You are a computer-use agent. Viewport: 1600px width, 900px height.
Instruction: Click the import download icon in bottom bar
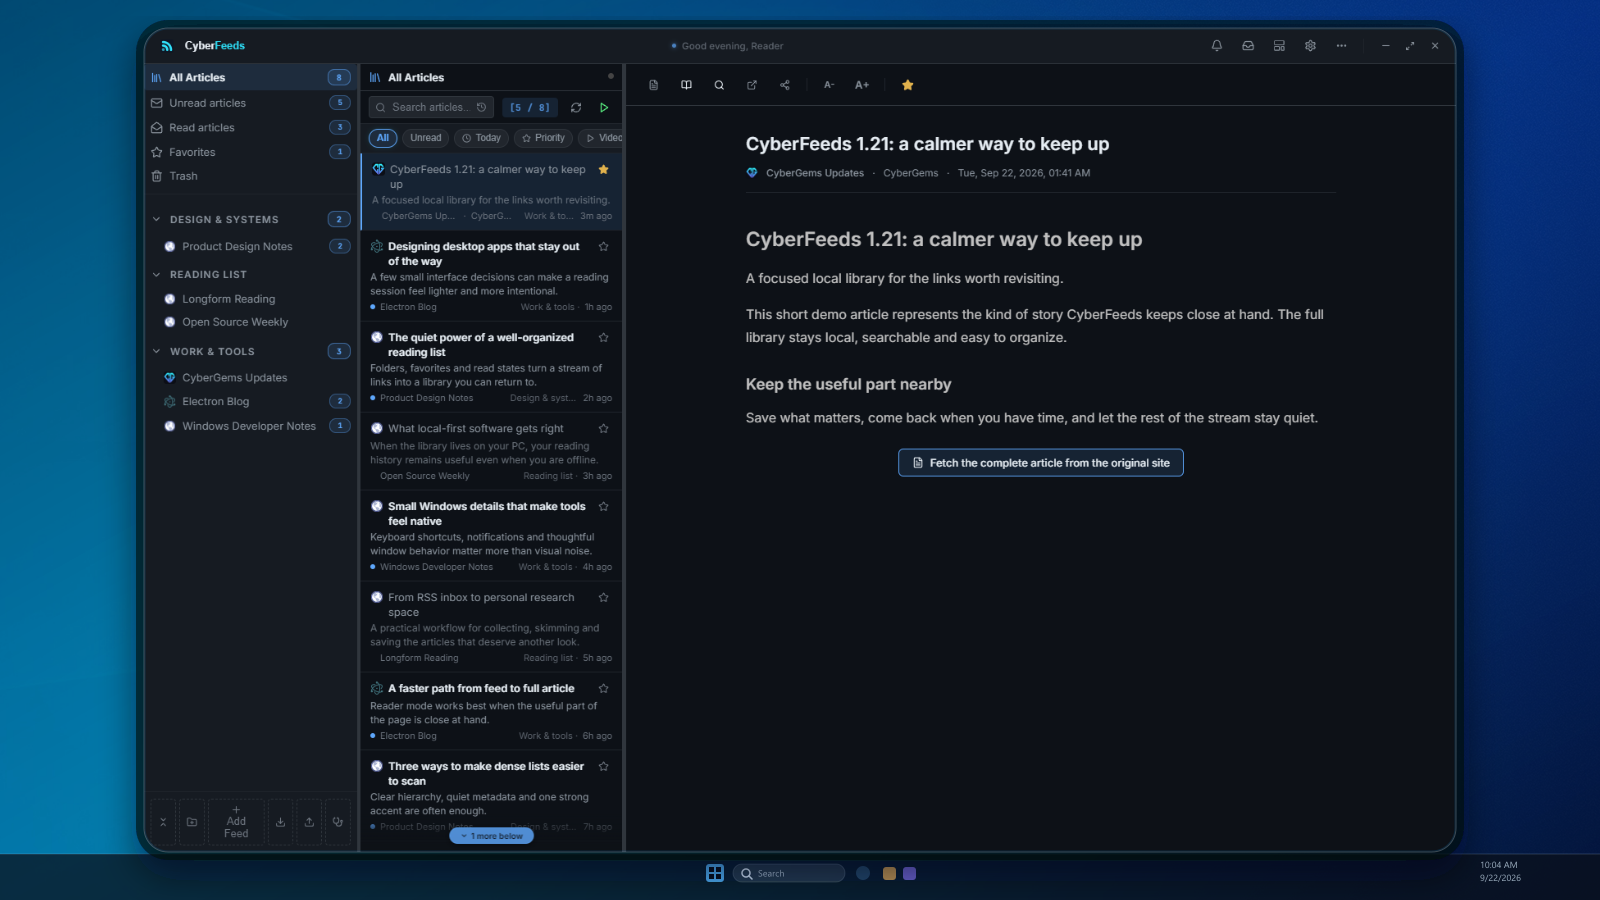pos(280,822)
